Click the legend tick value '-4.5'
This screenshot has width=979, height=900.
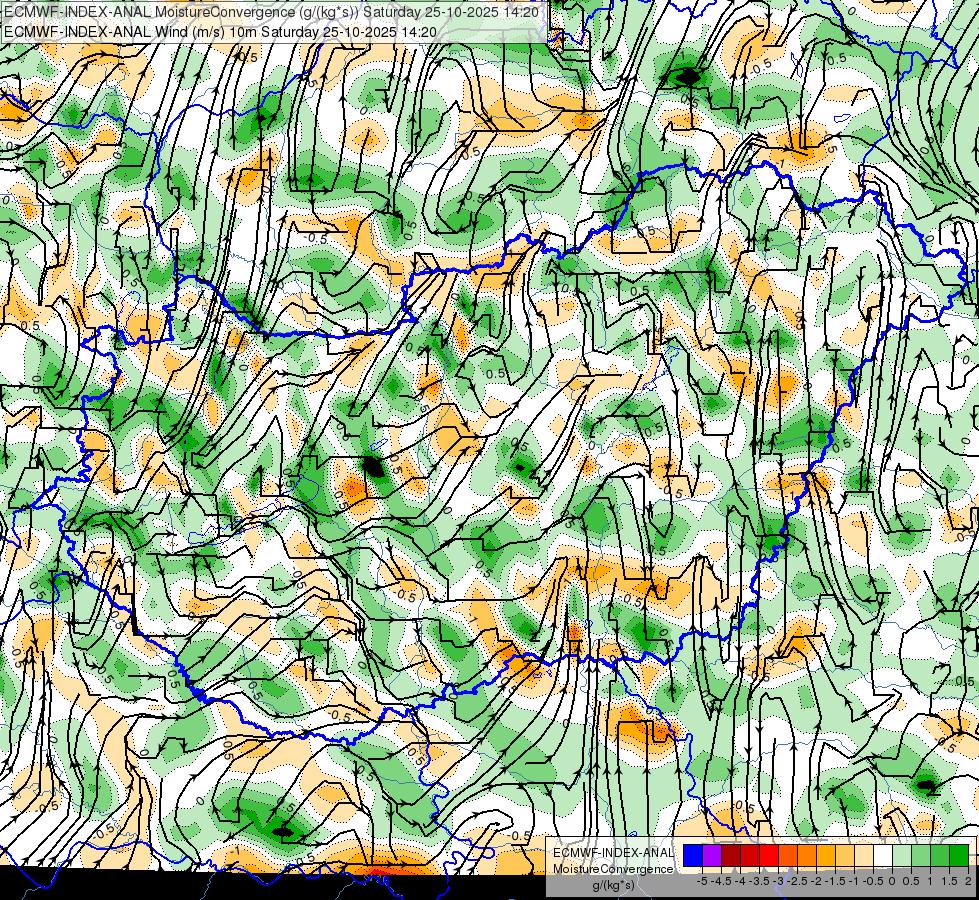(722, 881)
